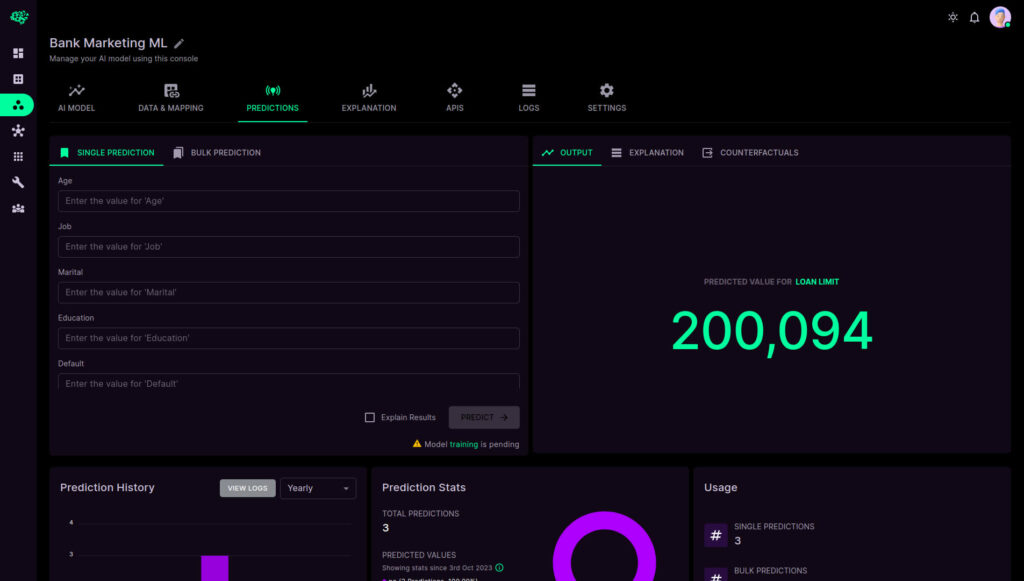
Task: Open the Explanation tab in output panel
Action: coord(647,153)
